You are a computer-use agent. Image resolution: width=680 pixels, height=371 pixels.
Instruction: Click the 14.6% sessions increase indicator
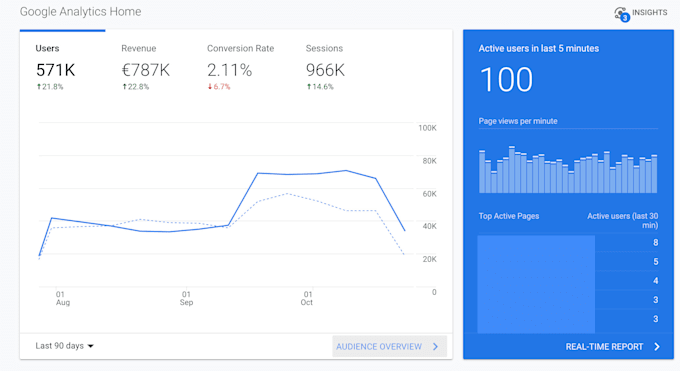pyautogui.click(x=320, y=87)
